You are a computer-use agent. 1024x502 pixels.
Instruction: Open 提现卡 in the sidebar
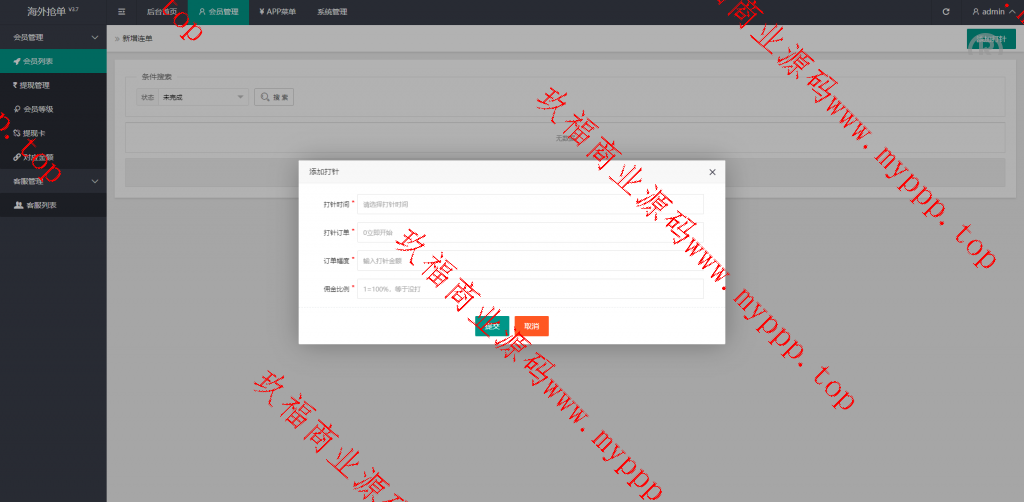pyautogui.click(x=34, y=133)
